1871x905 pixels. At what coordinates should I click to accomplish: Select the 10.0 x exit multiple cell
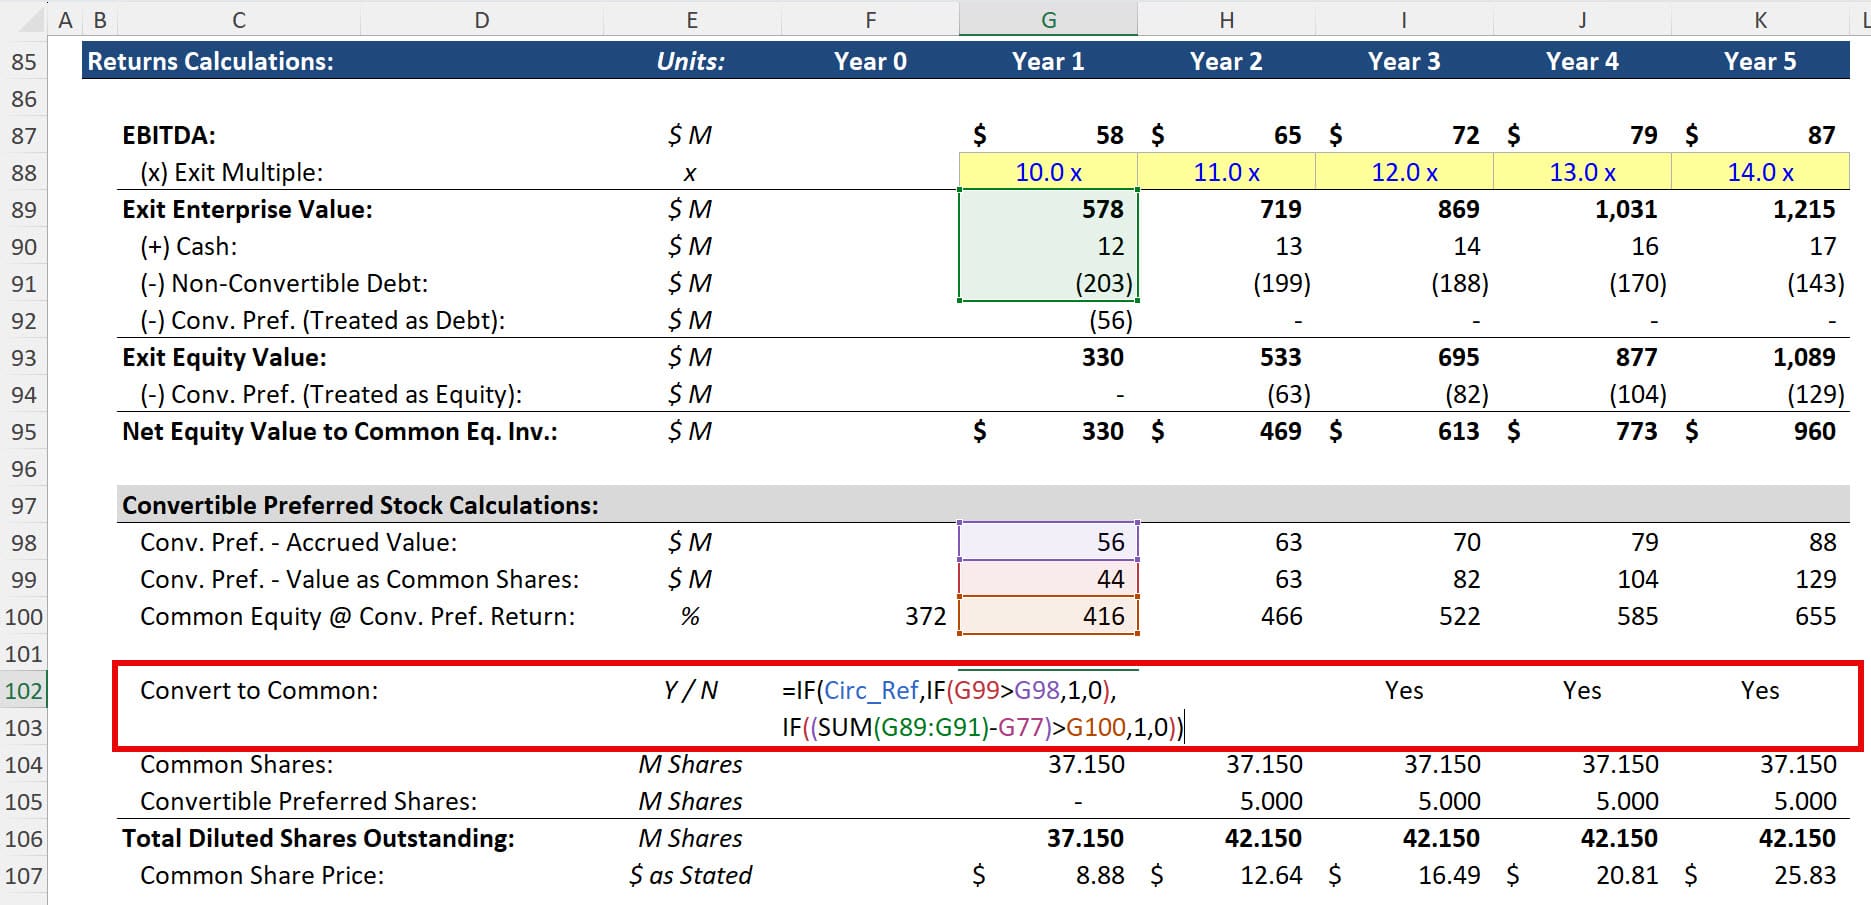(1047, 171)
